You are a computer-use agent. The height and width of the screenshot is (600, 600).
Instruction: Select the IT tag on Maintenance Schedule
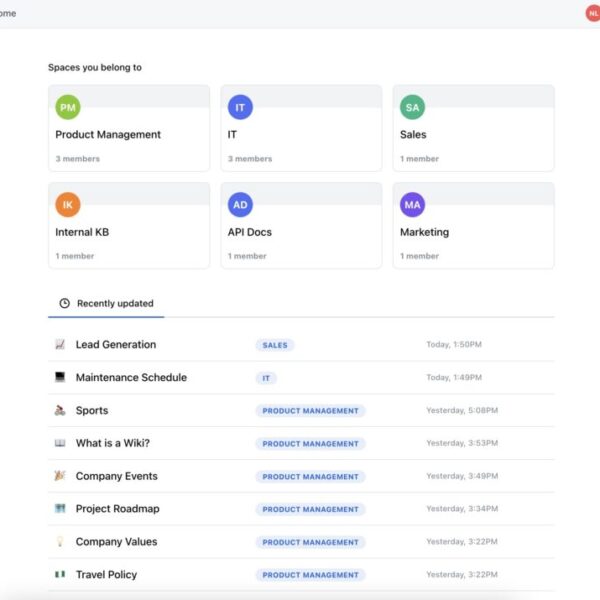pos(266,378)
